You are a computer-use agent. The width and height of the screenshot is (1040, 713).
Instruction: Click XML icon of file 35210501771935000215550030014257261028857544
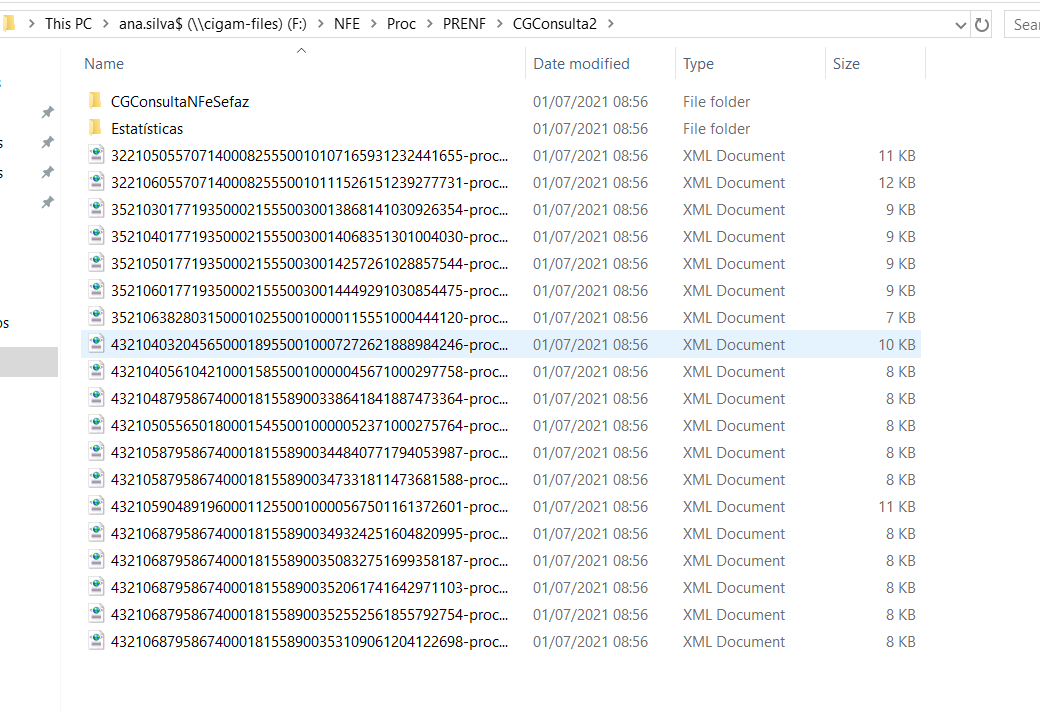[x=96, y=263]
